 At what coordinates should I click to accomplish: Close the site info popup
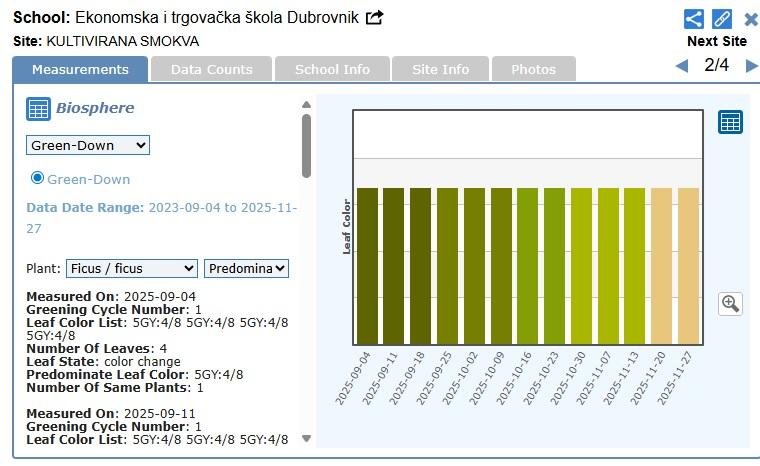[750, 18]
